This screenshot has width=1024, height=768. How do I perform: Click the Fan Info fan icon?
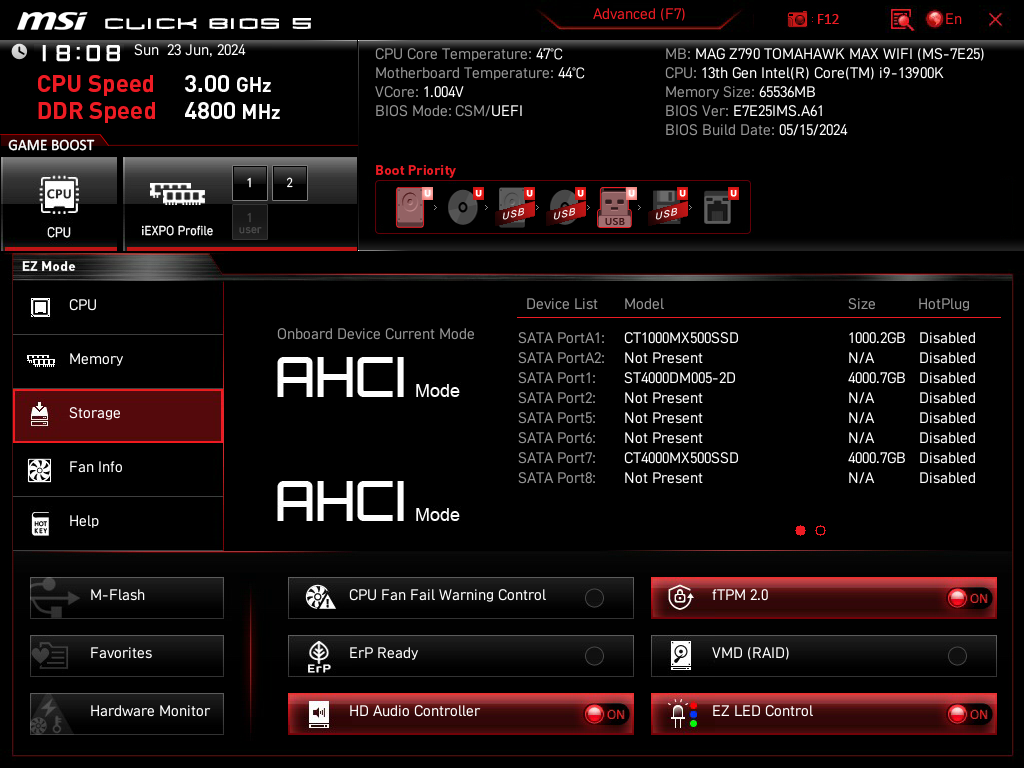pos(40,468)
